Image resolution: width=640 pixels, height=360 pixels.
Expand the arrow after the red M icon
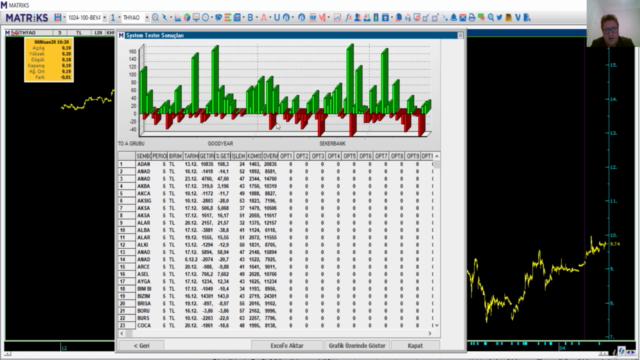[x=329, y=18]
